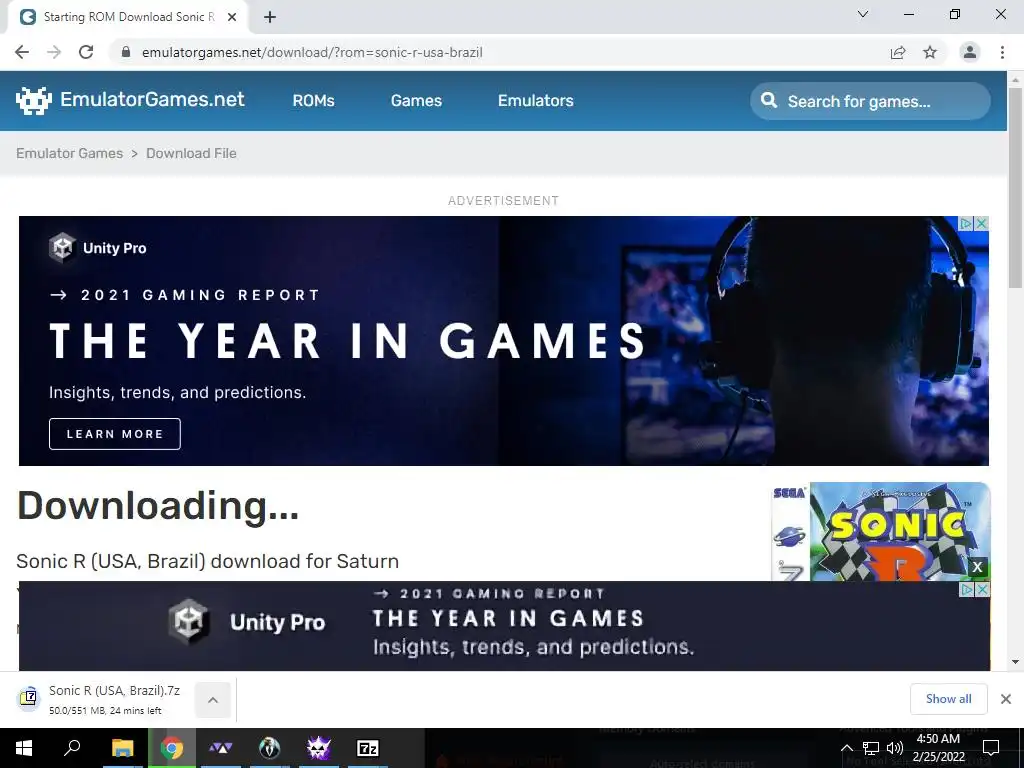Go back to previous page in Chrome
Screen dimensions: 1024x768
[22, 52]
